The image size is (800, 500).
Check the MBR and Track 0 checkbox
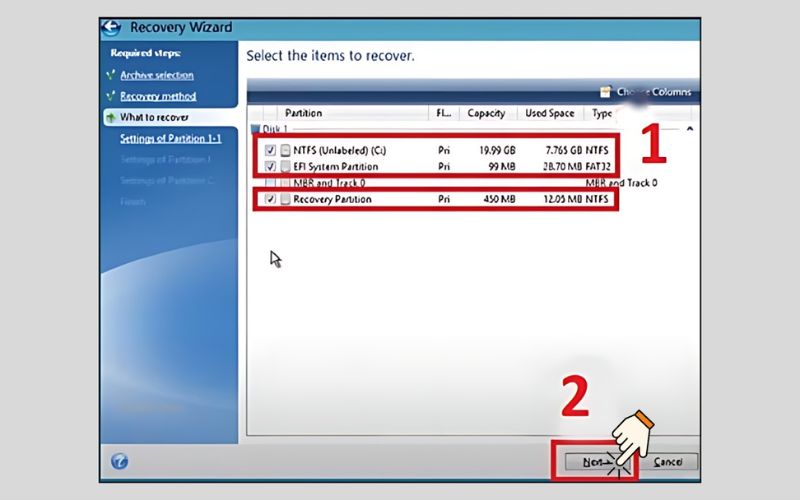click(x=270, y=183)
